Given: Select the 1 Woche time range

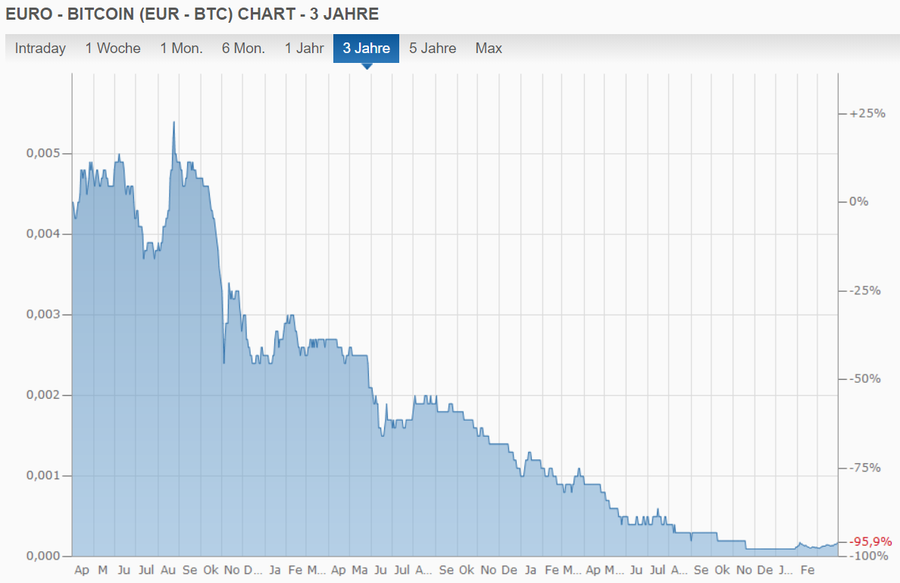Looking at the screenshot, I should 113,48.
